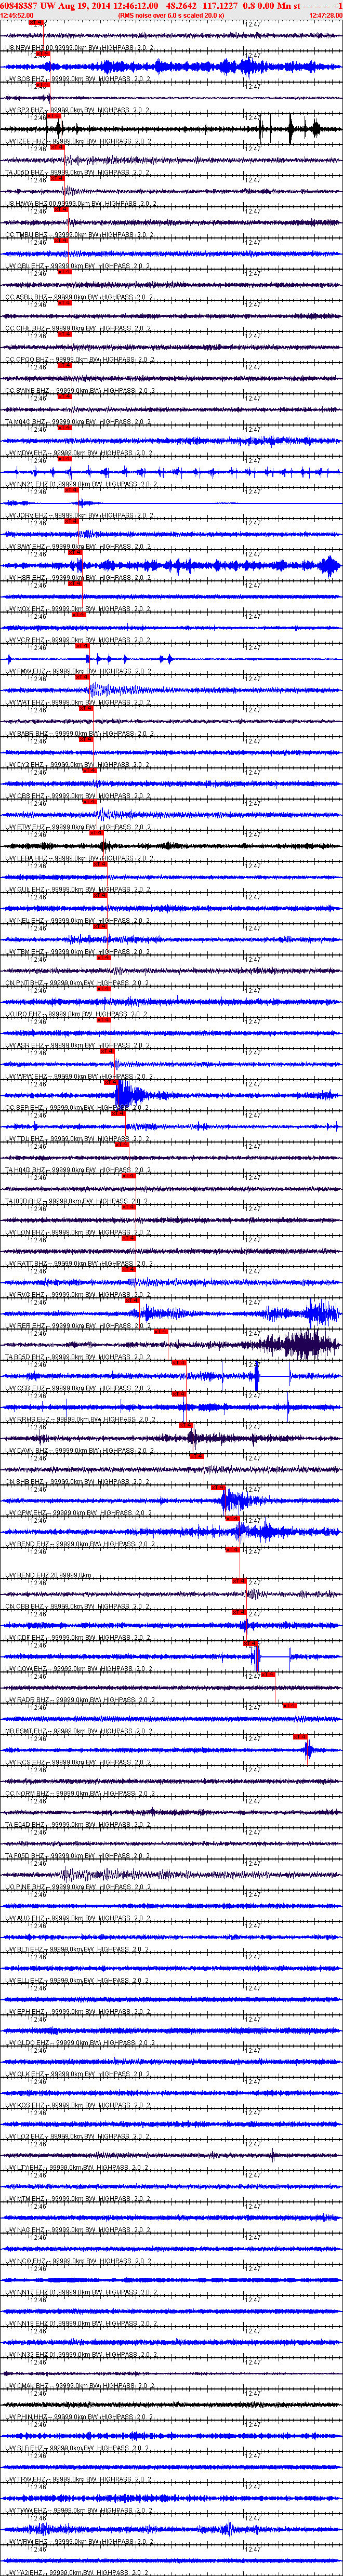Screen dimensions: 343x2576
Task: Select the TA H04D BHZ trace label
Action: click(x=80, y=1171)
